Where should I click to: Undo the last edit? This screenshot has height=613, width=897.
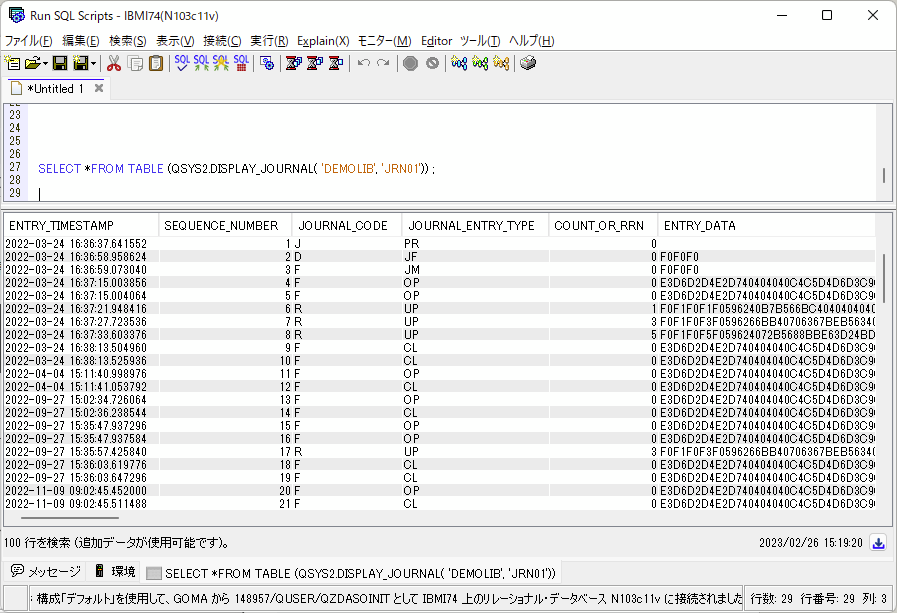pyautogui.click(x=363, y=63)
